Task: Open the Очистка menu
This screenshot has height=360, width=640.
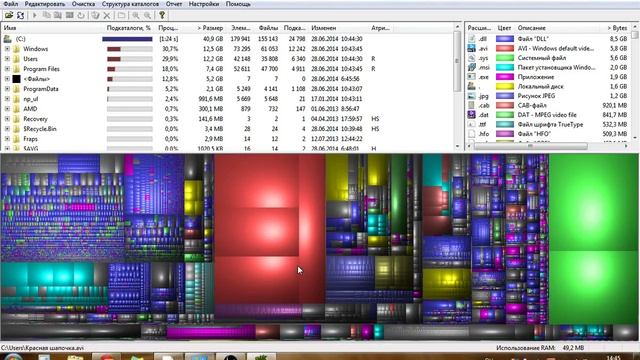Action: pos(83,4)
